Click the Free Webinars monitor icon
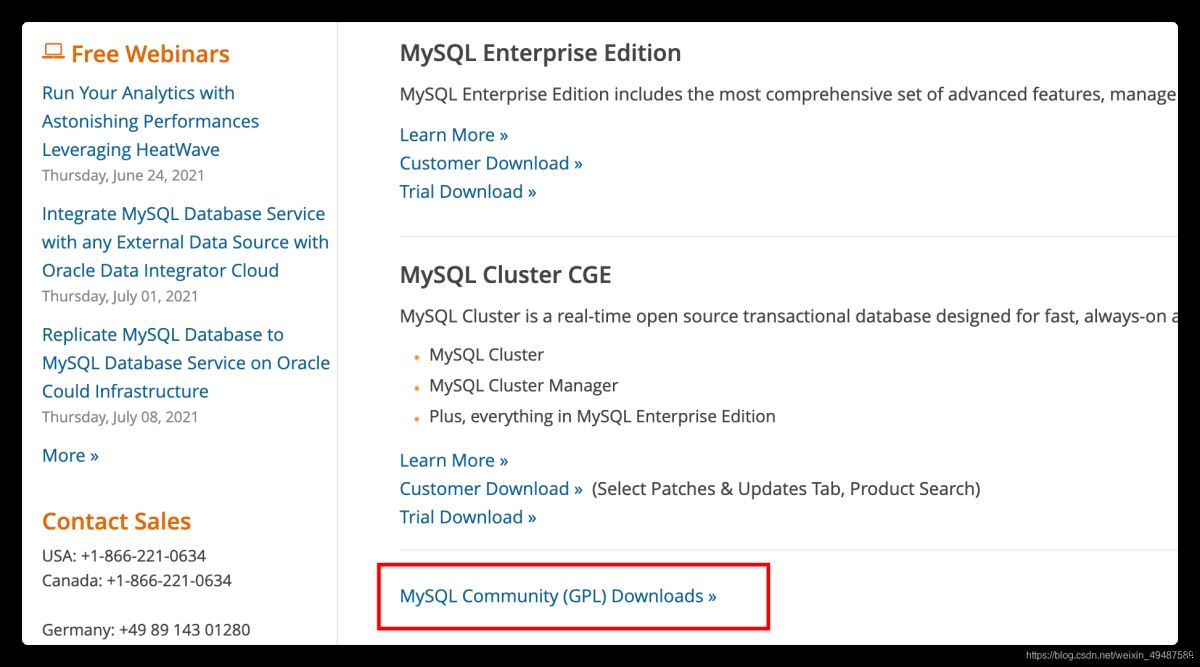 pyautogui.click(x=53, y=50)
